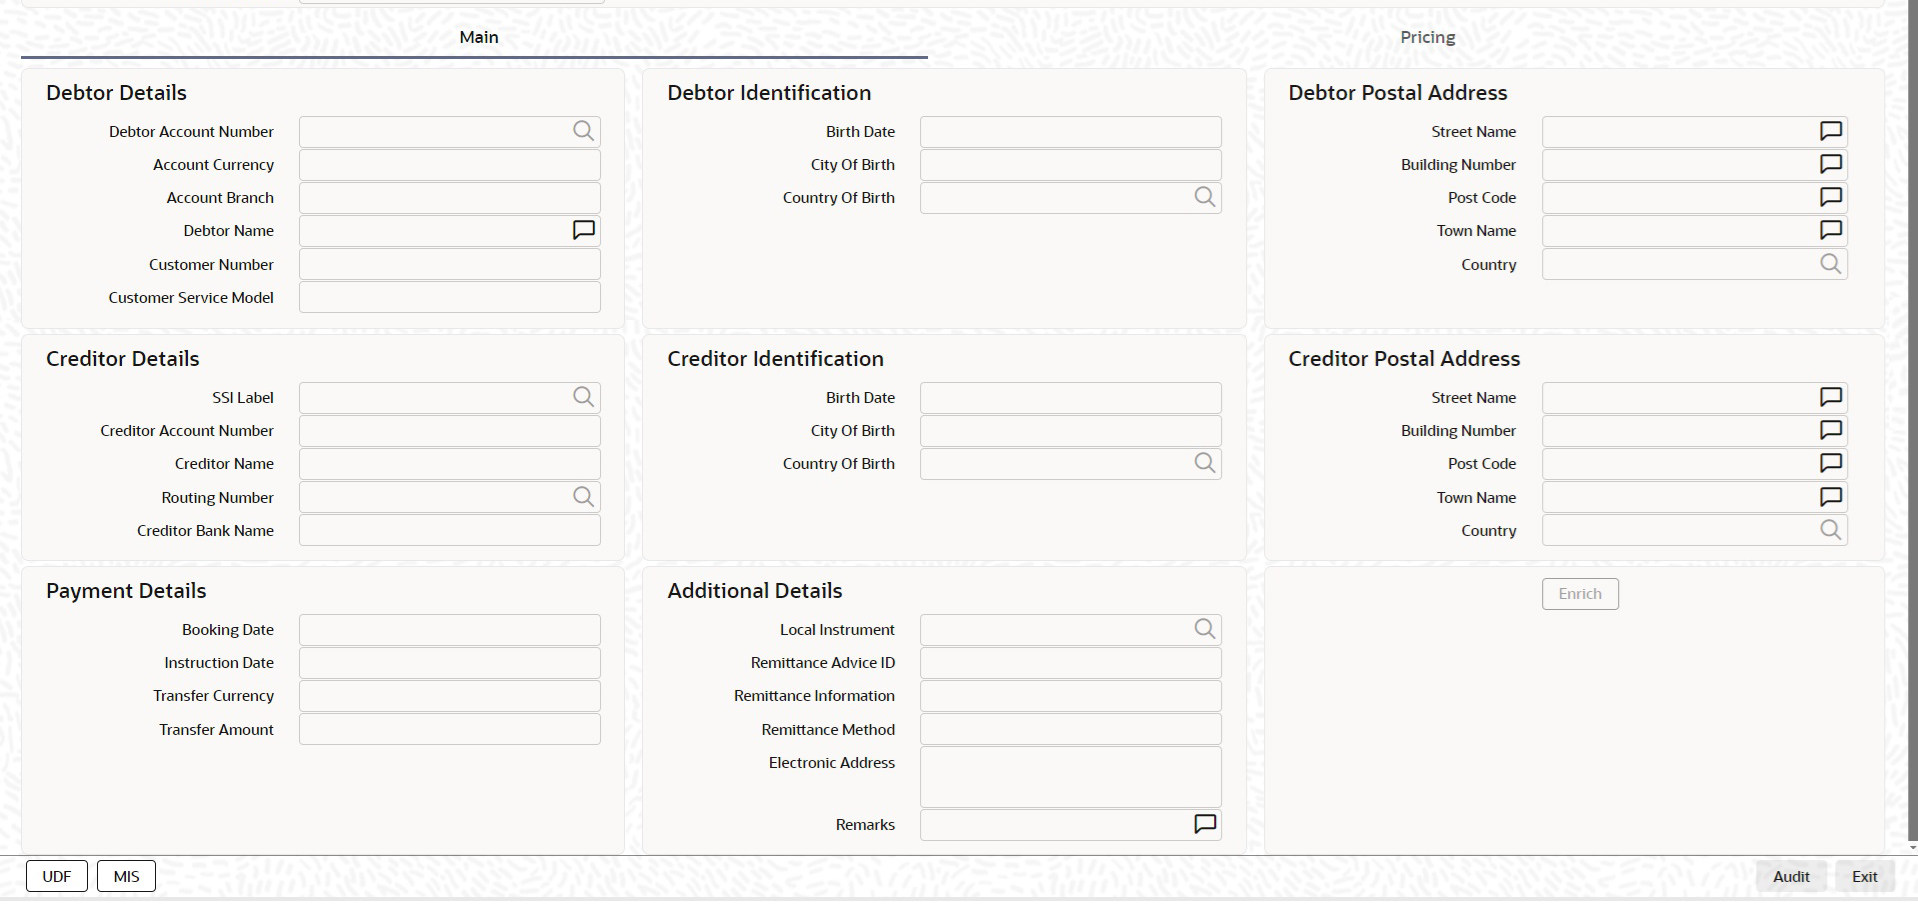1918x907 pixels.
Task: Switch to the Pricing tab
Action: point(1427,37)
